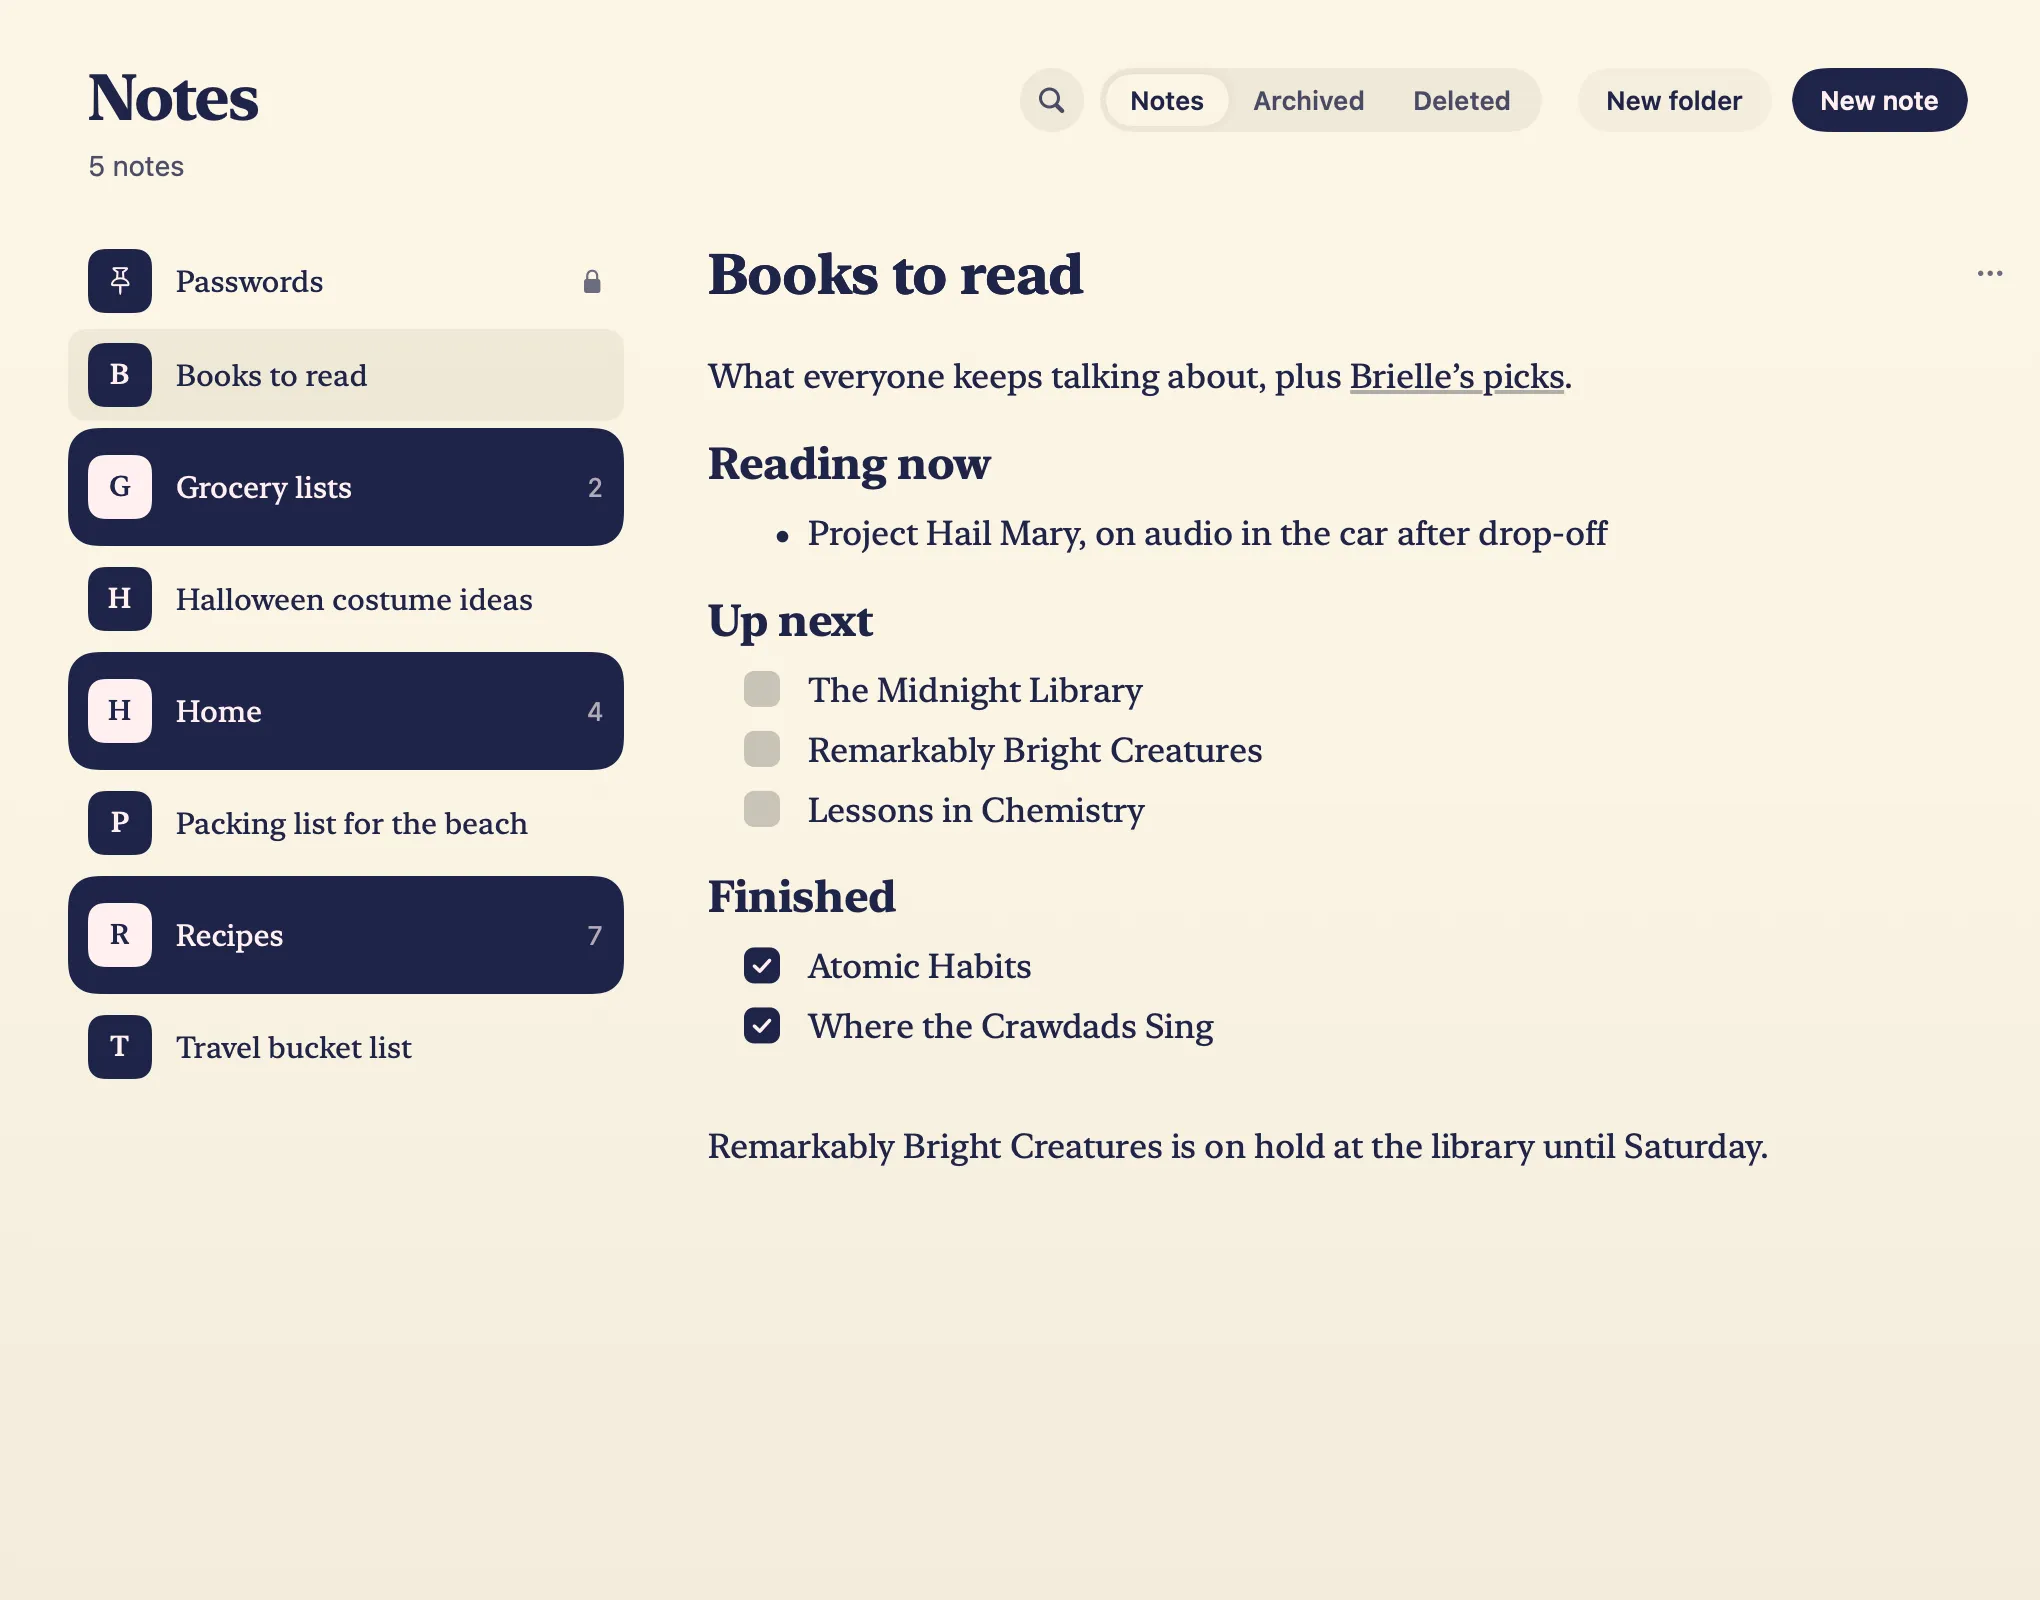Click the Up next heading

pos(790,621)
